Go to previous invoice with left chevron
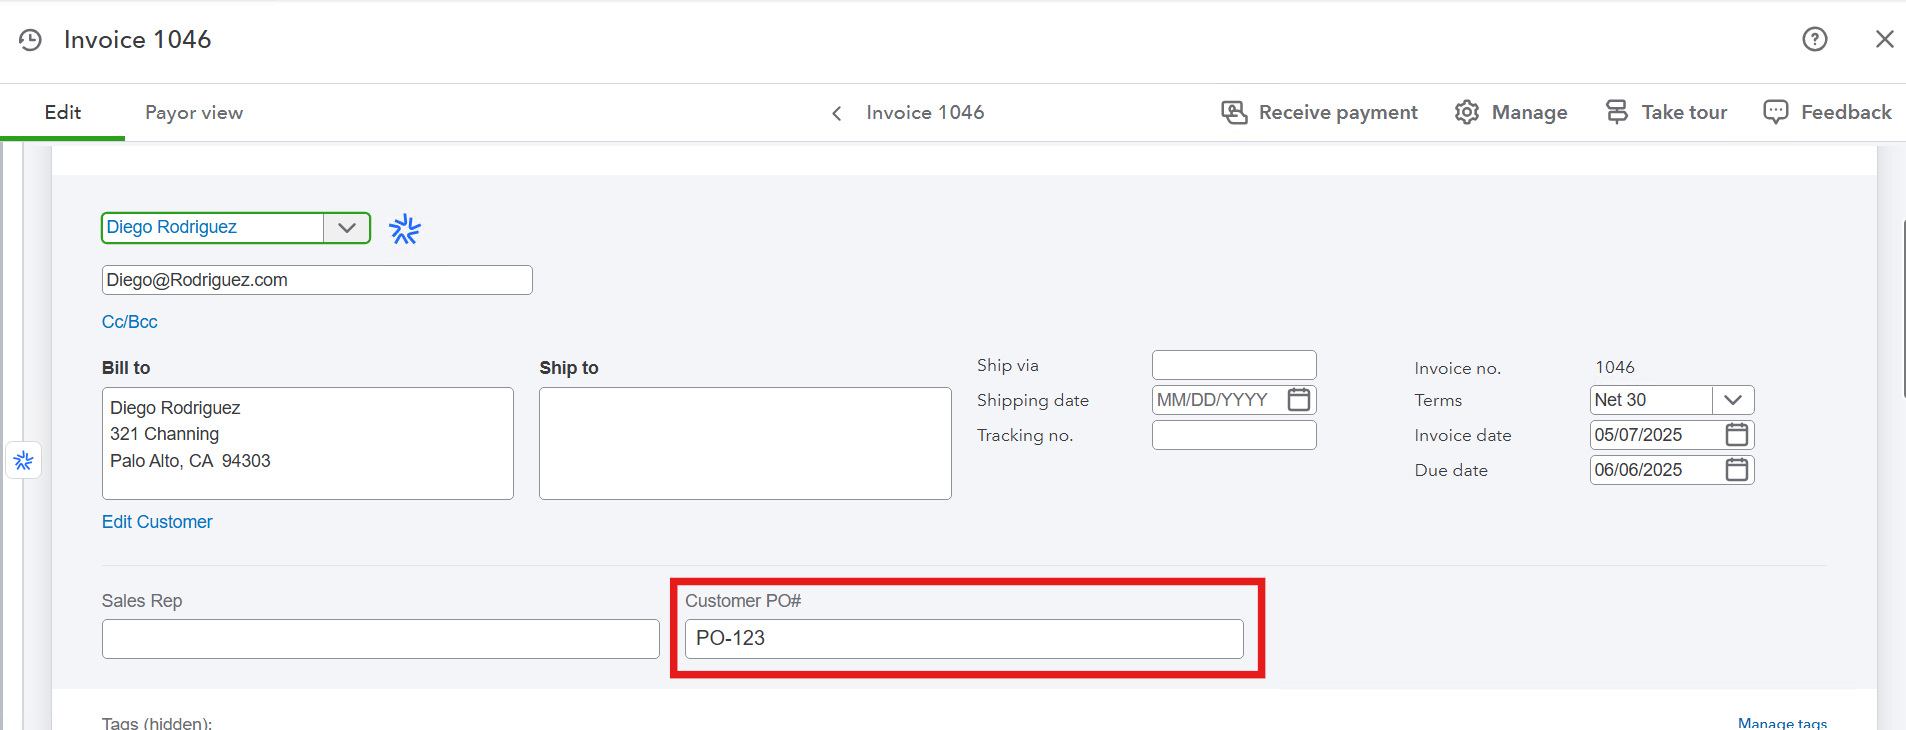 (837, 113)
